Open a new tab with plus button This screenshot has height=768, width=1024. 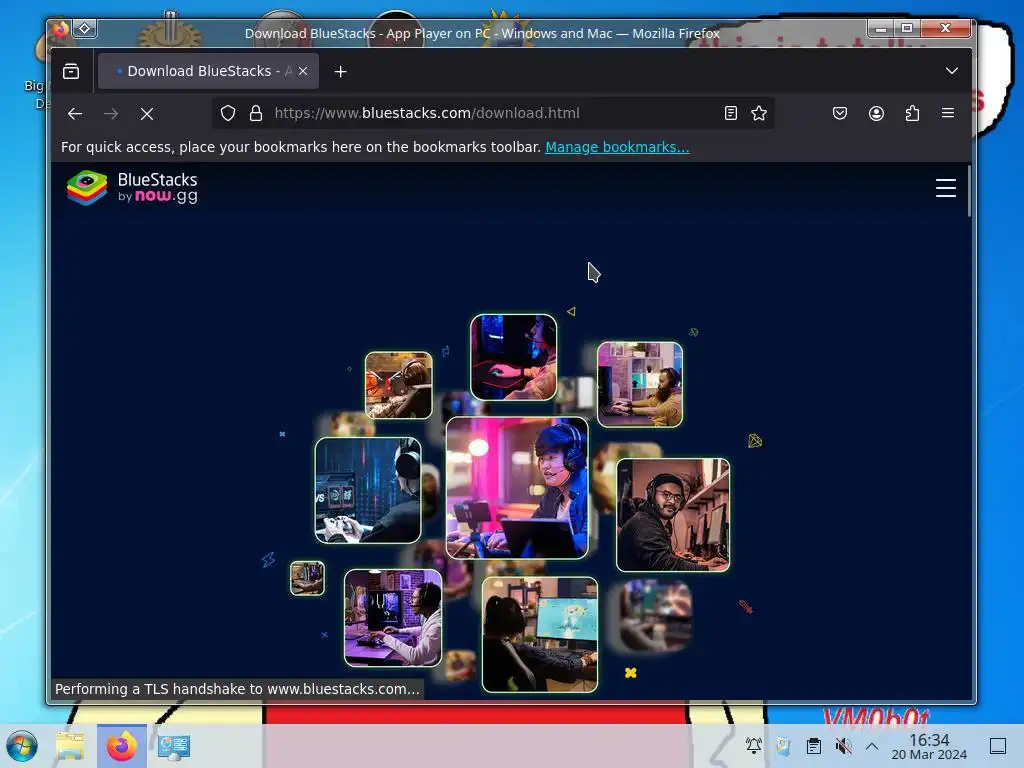pyautogui.click(x=340, y=71)
